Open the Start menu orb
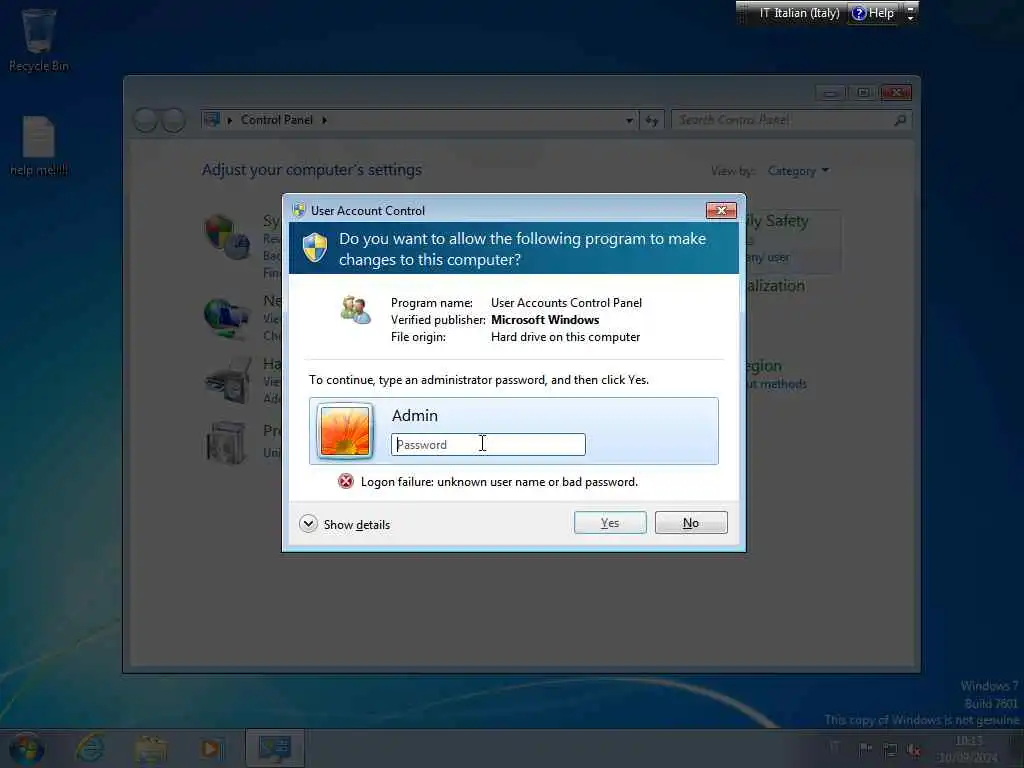Viewport: 1024px width, 768px height. point(27,749)
